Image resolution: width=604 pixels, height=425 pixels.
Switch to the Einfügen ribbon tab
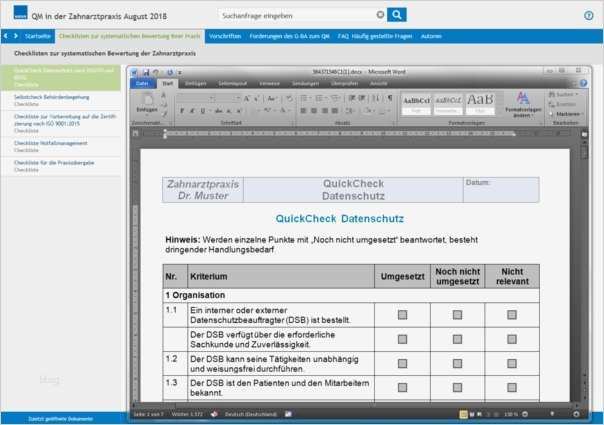click(x=195, y=83)
